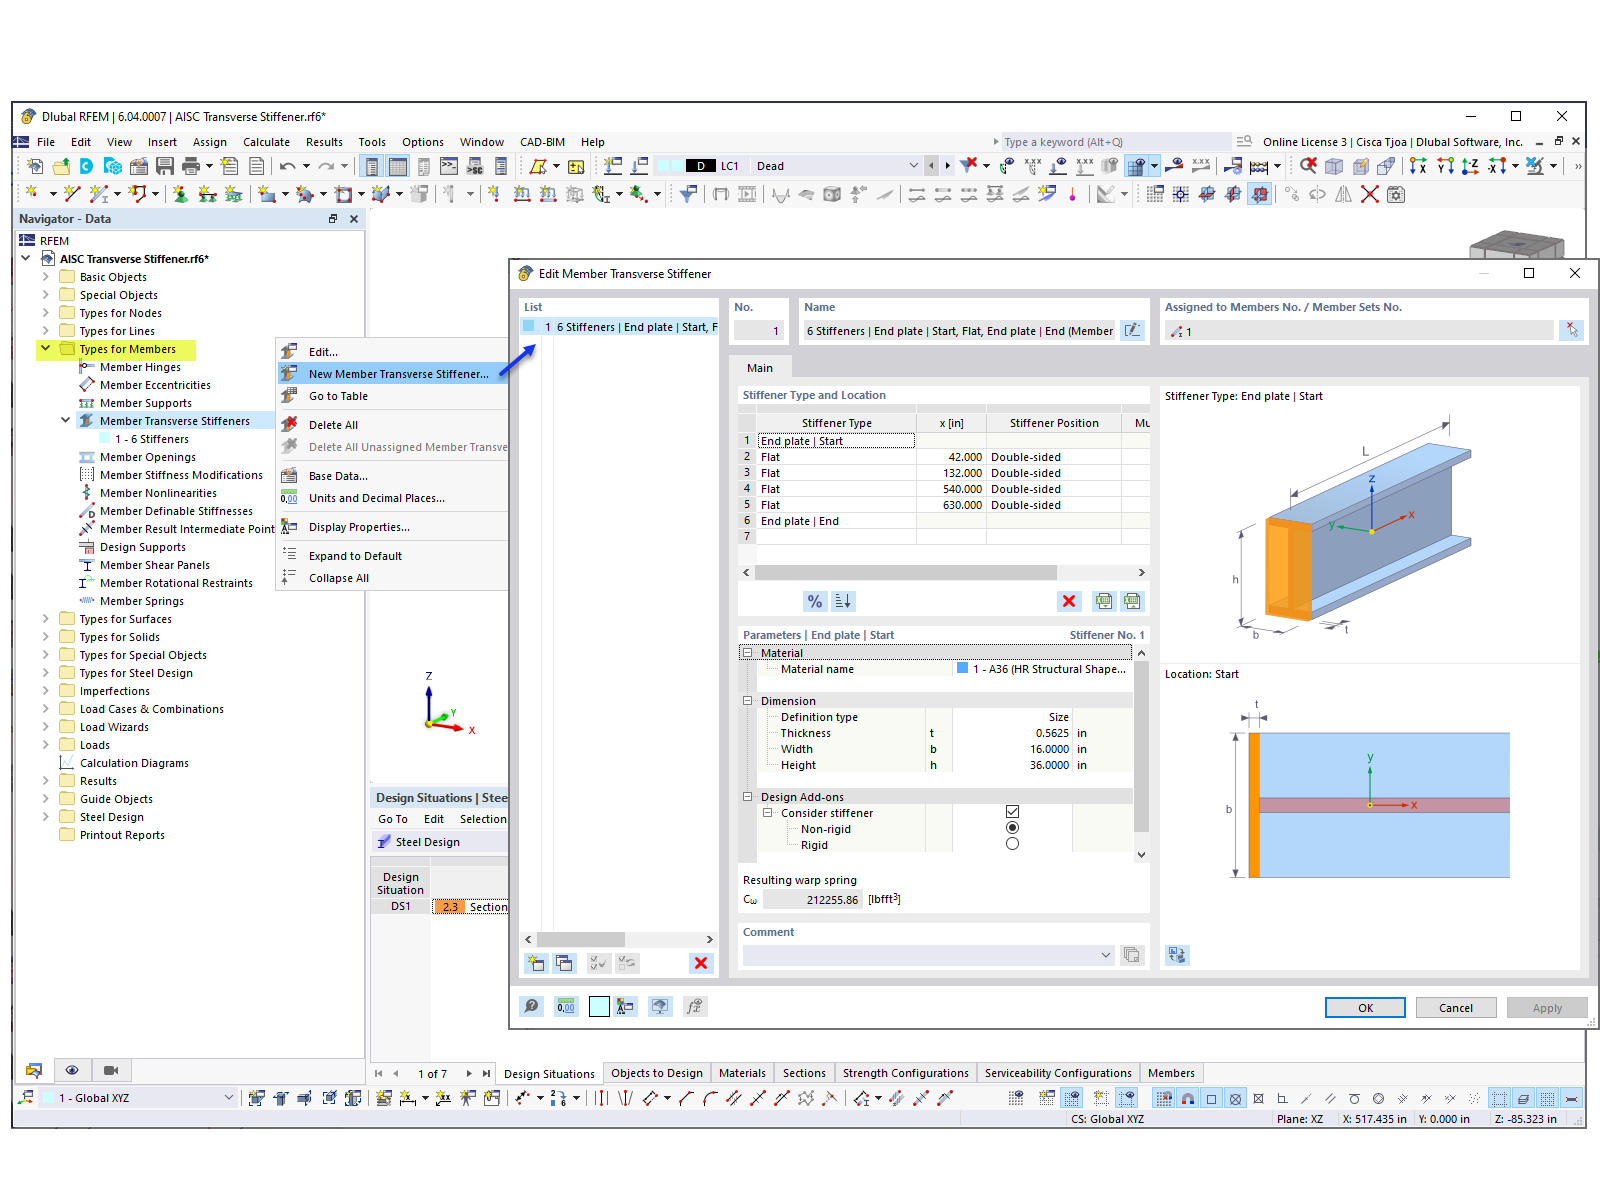Viewport: 1600px width, 1200px height.
Task: Collapse the Design Add-ons parameter group
Action: 747,797
